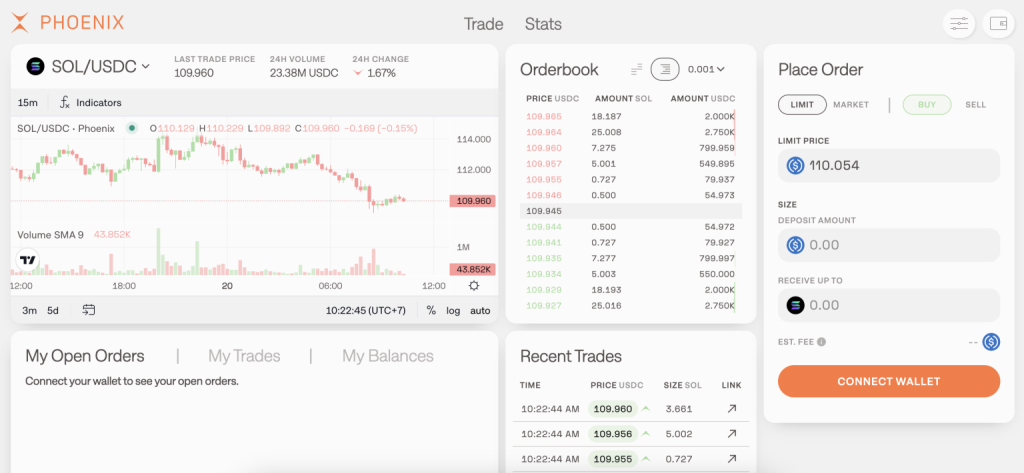1024x473 pixels.
Task: Switch order side to Sell
Action: click(975, 104)
